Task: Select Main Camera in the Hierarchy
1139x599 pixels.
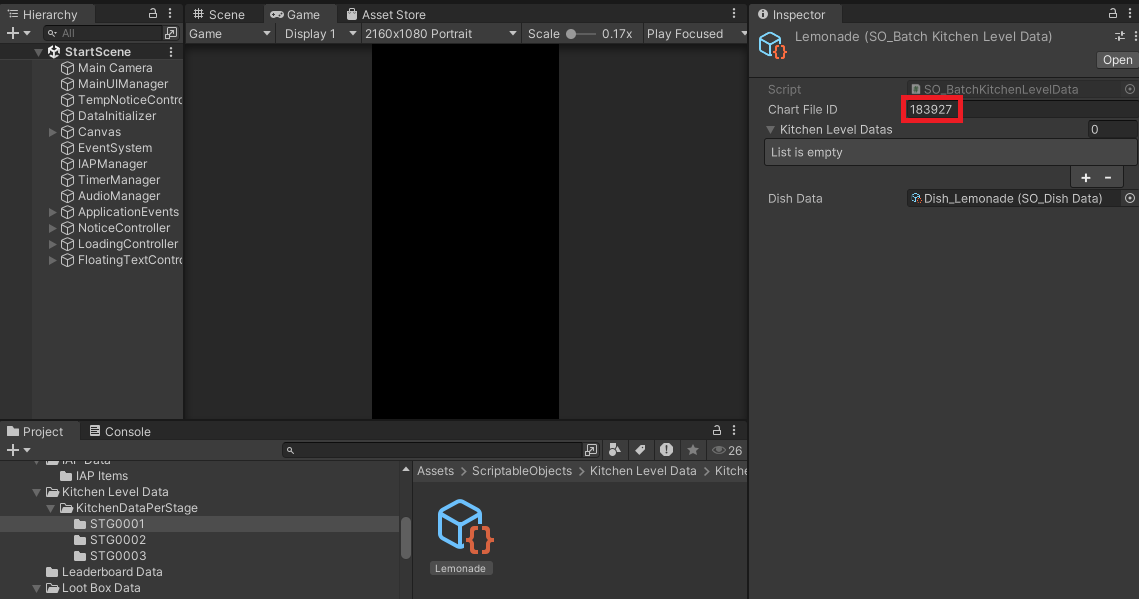Action: point(115,68)
